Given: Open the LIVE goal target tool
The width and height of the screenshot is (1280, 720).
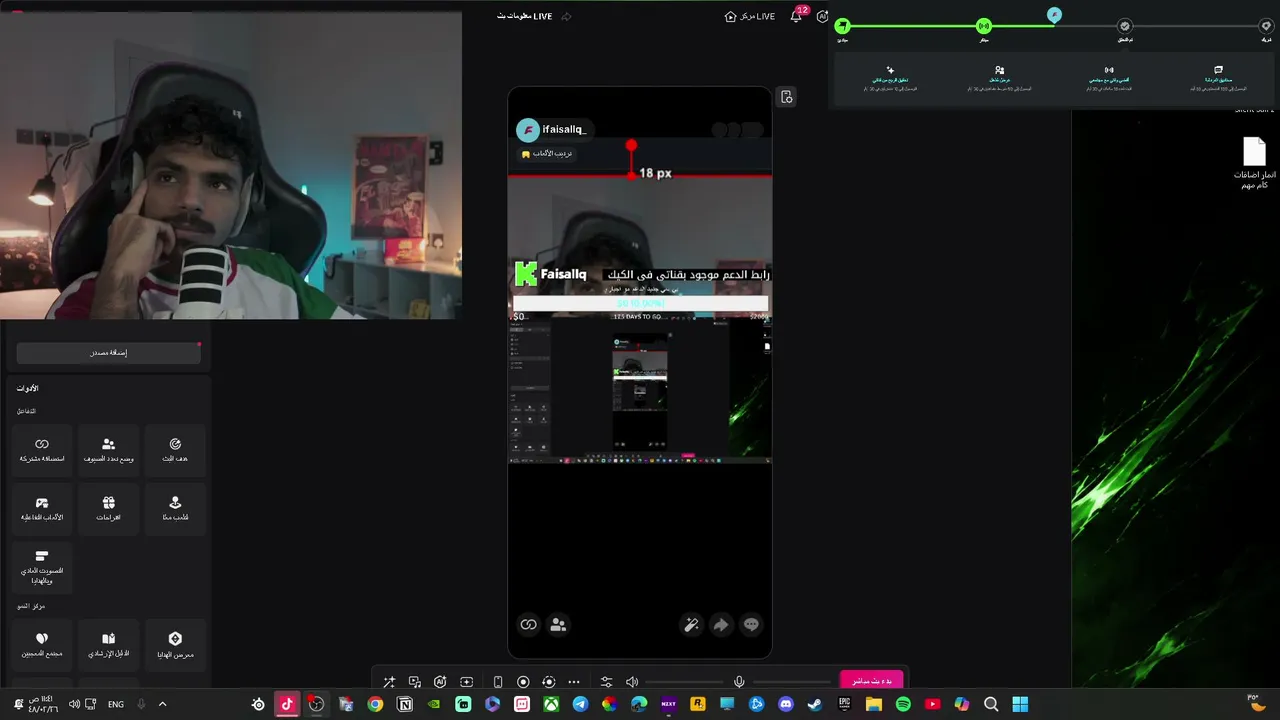Looking at the screenshot, I should click(x=175, y=450).
